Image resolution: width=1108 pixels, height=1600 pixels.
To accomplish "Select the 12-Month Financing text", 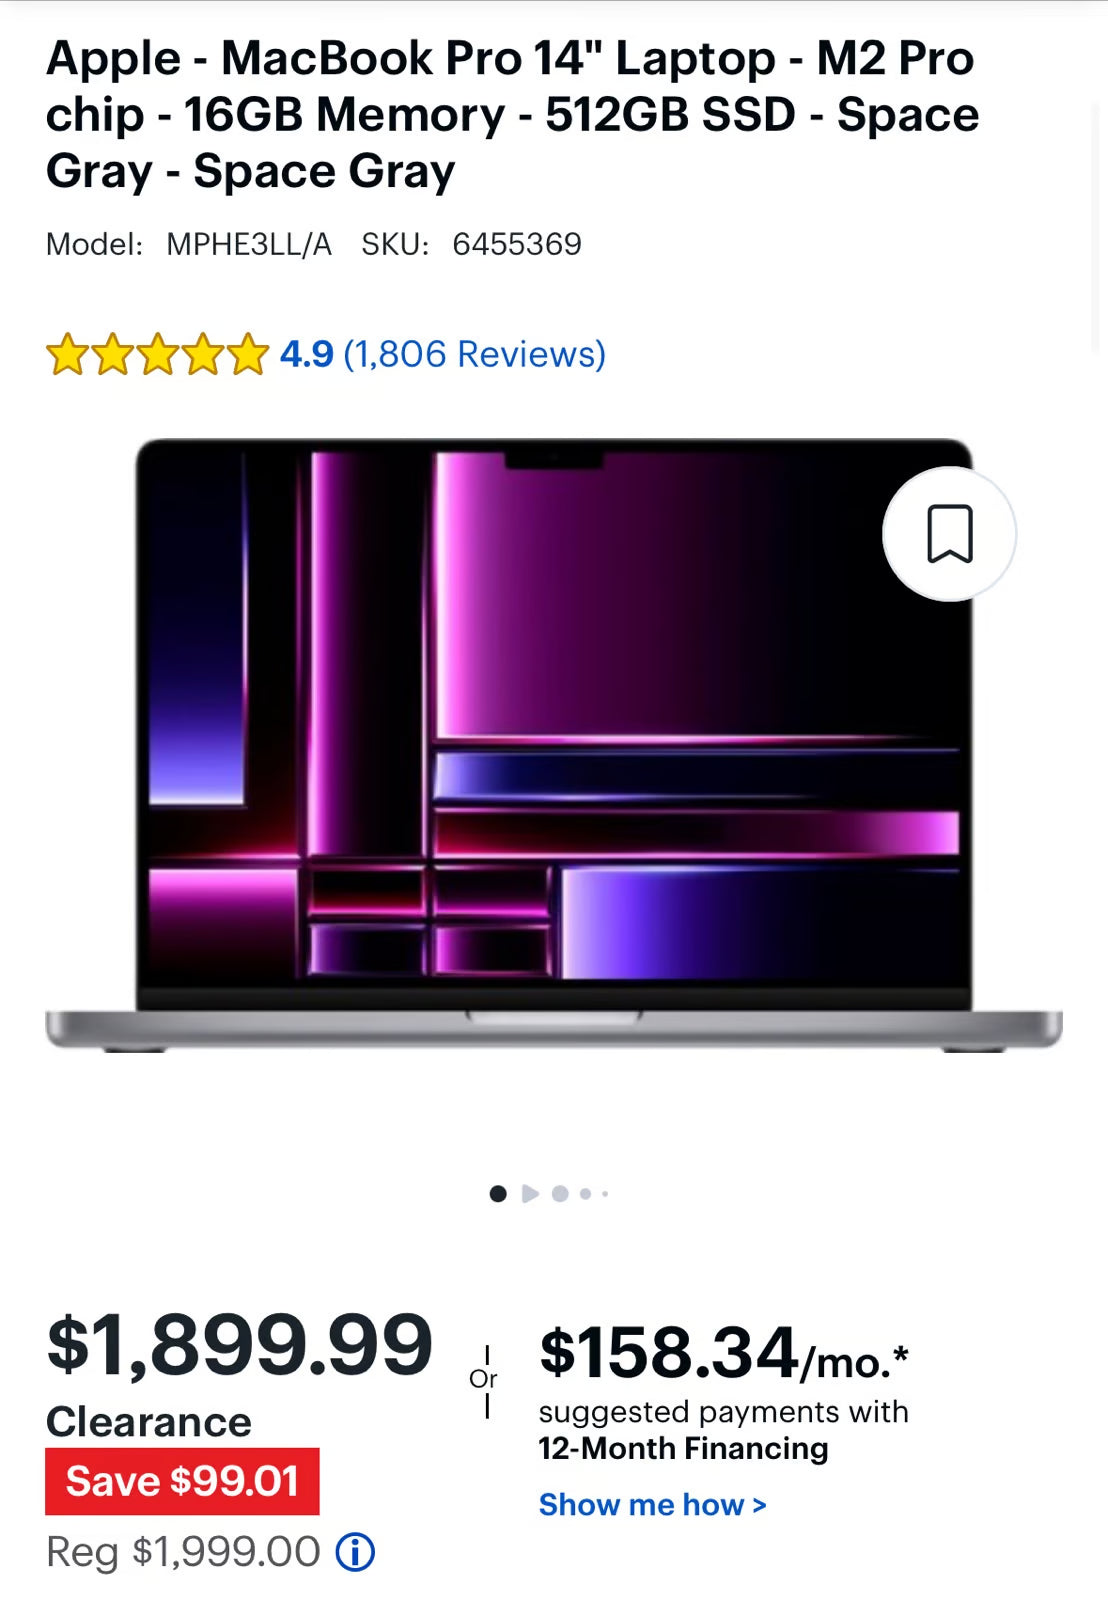I will pos(683,1448).
